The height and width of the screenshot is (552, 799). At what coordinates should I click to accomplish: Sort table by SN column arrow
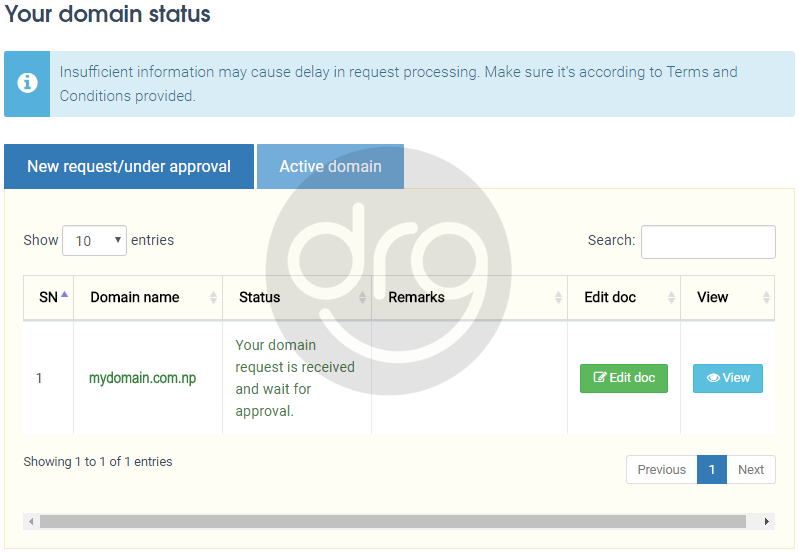point(65,297)
